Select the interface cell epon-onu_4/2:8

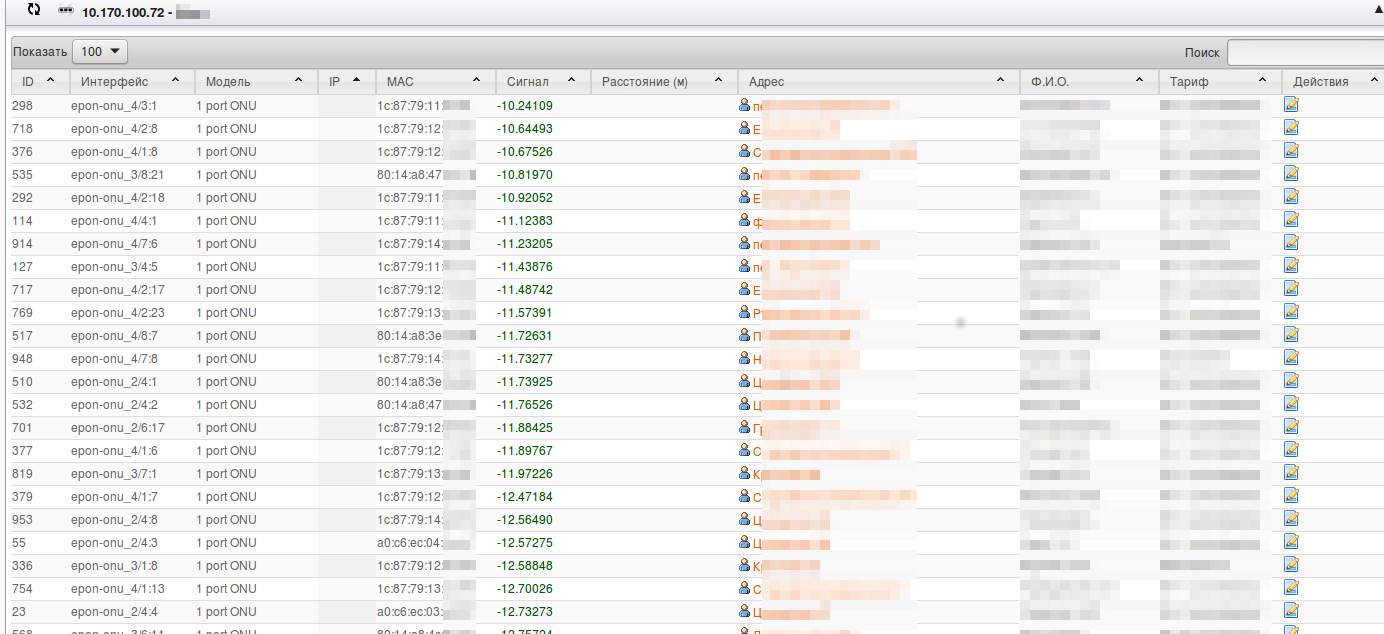point(114,129)
